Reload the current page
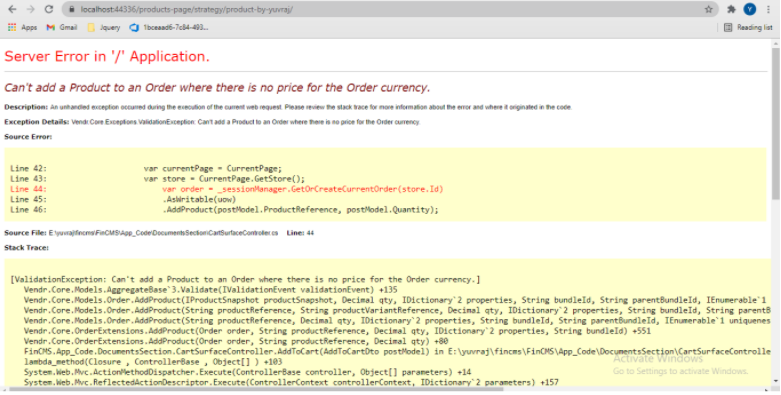 point(48,9)
